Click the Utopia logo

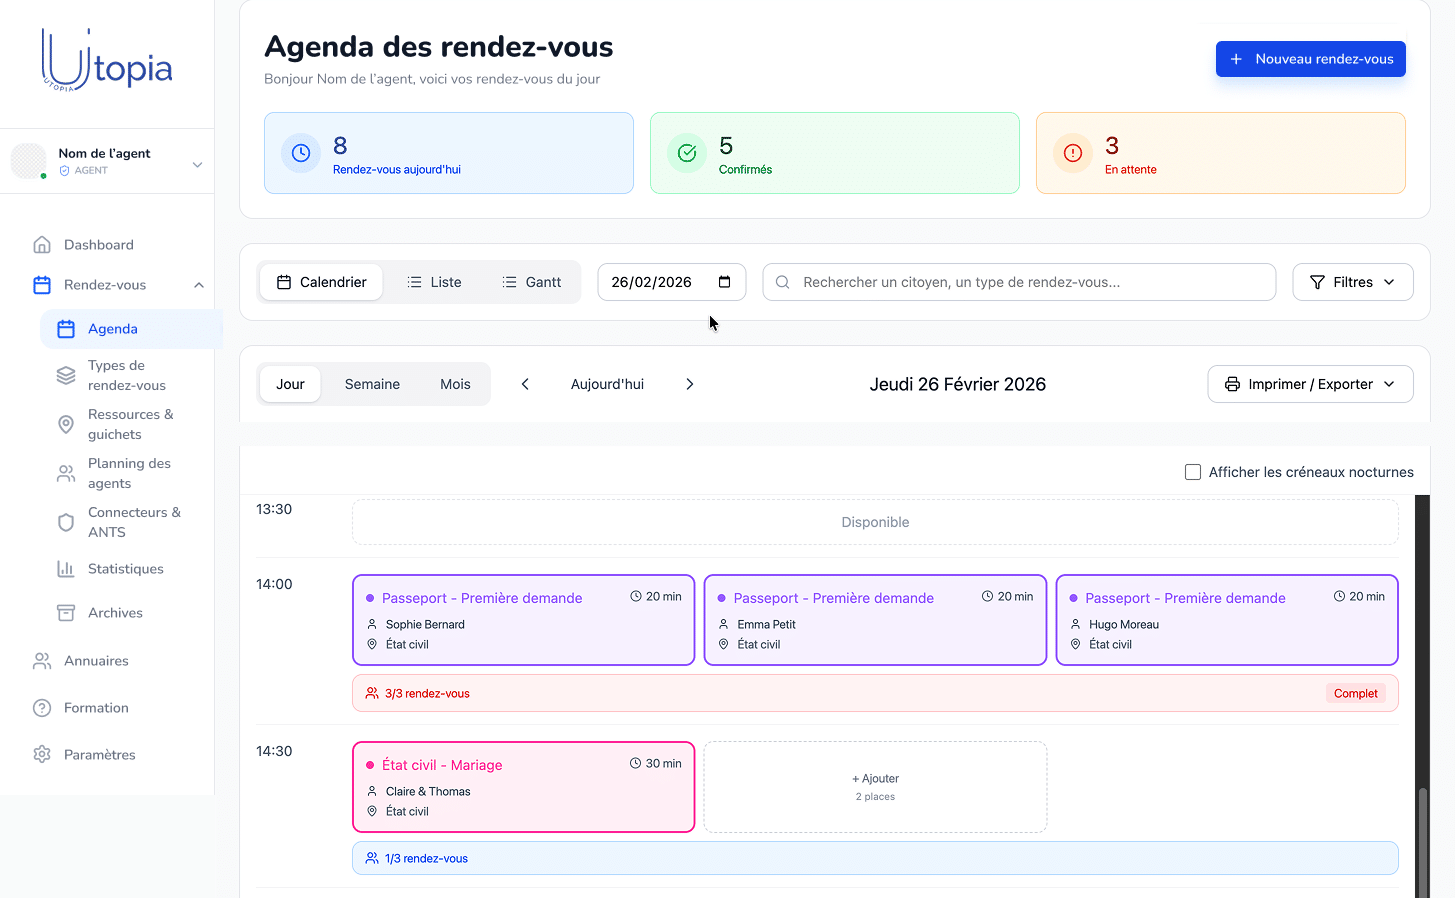click(x=105, y=60)
